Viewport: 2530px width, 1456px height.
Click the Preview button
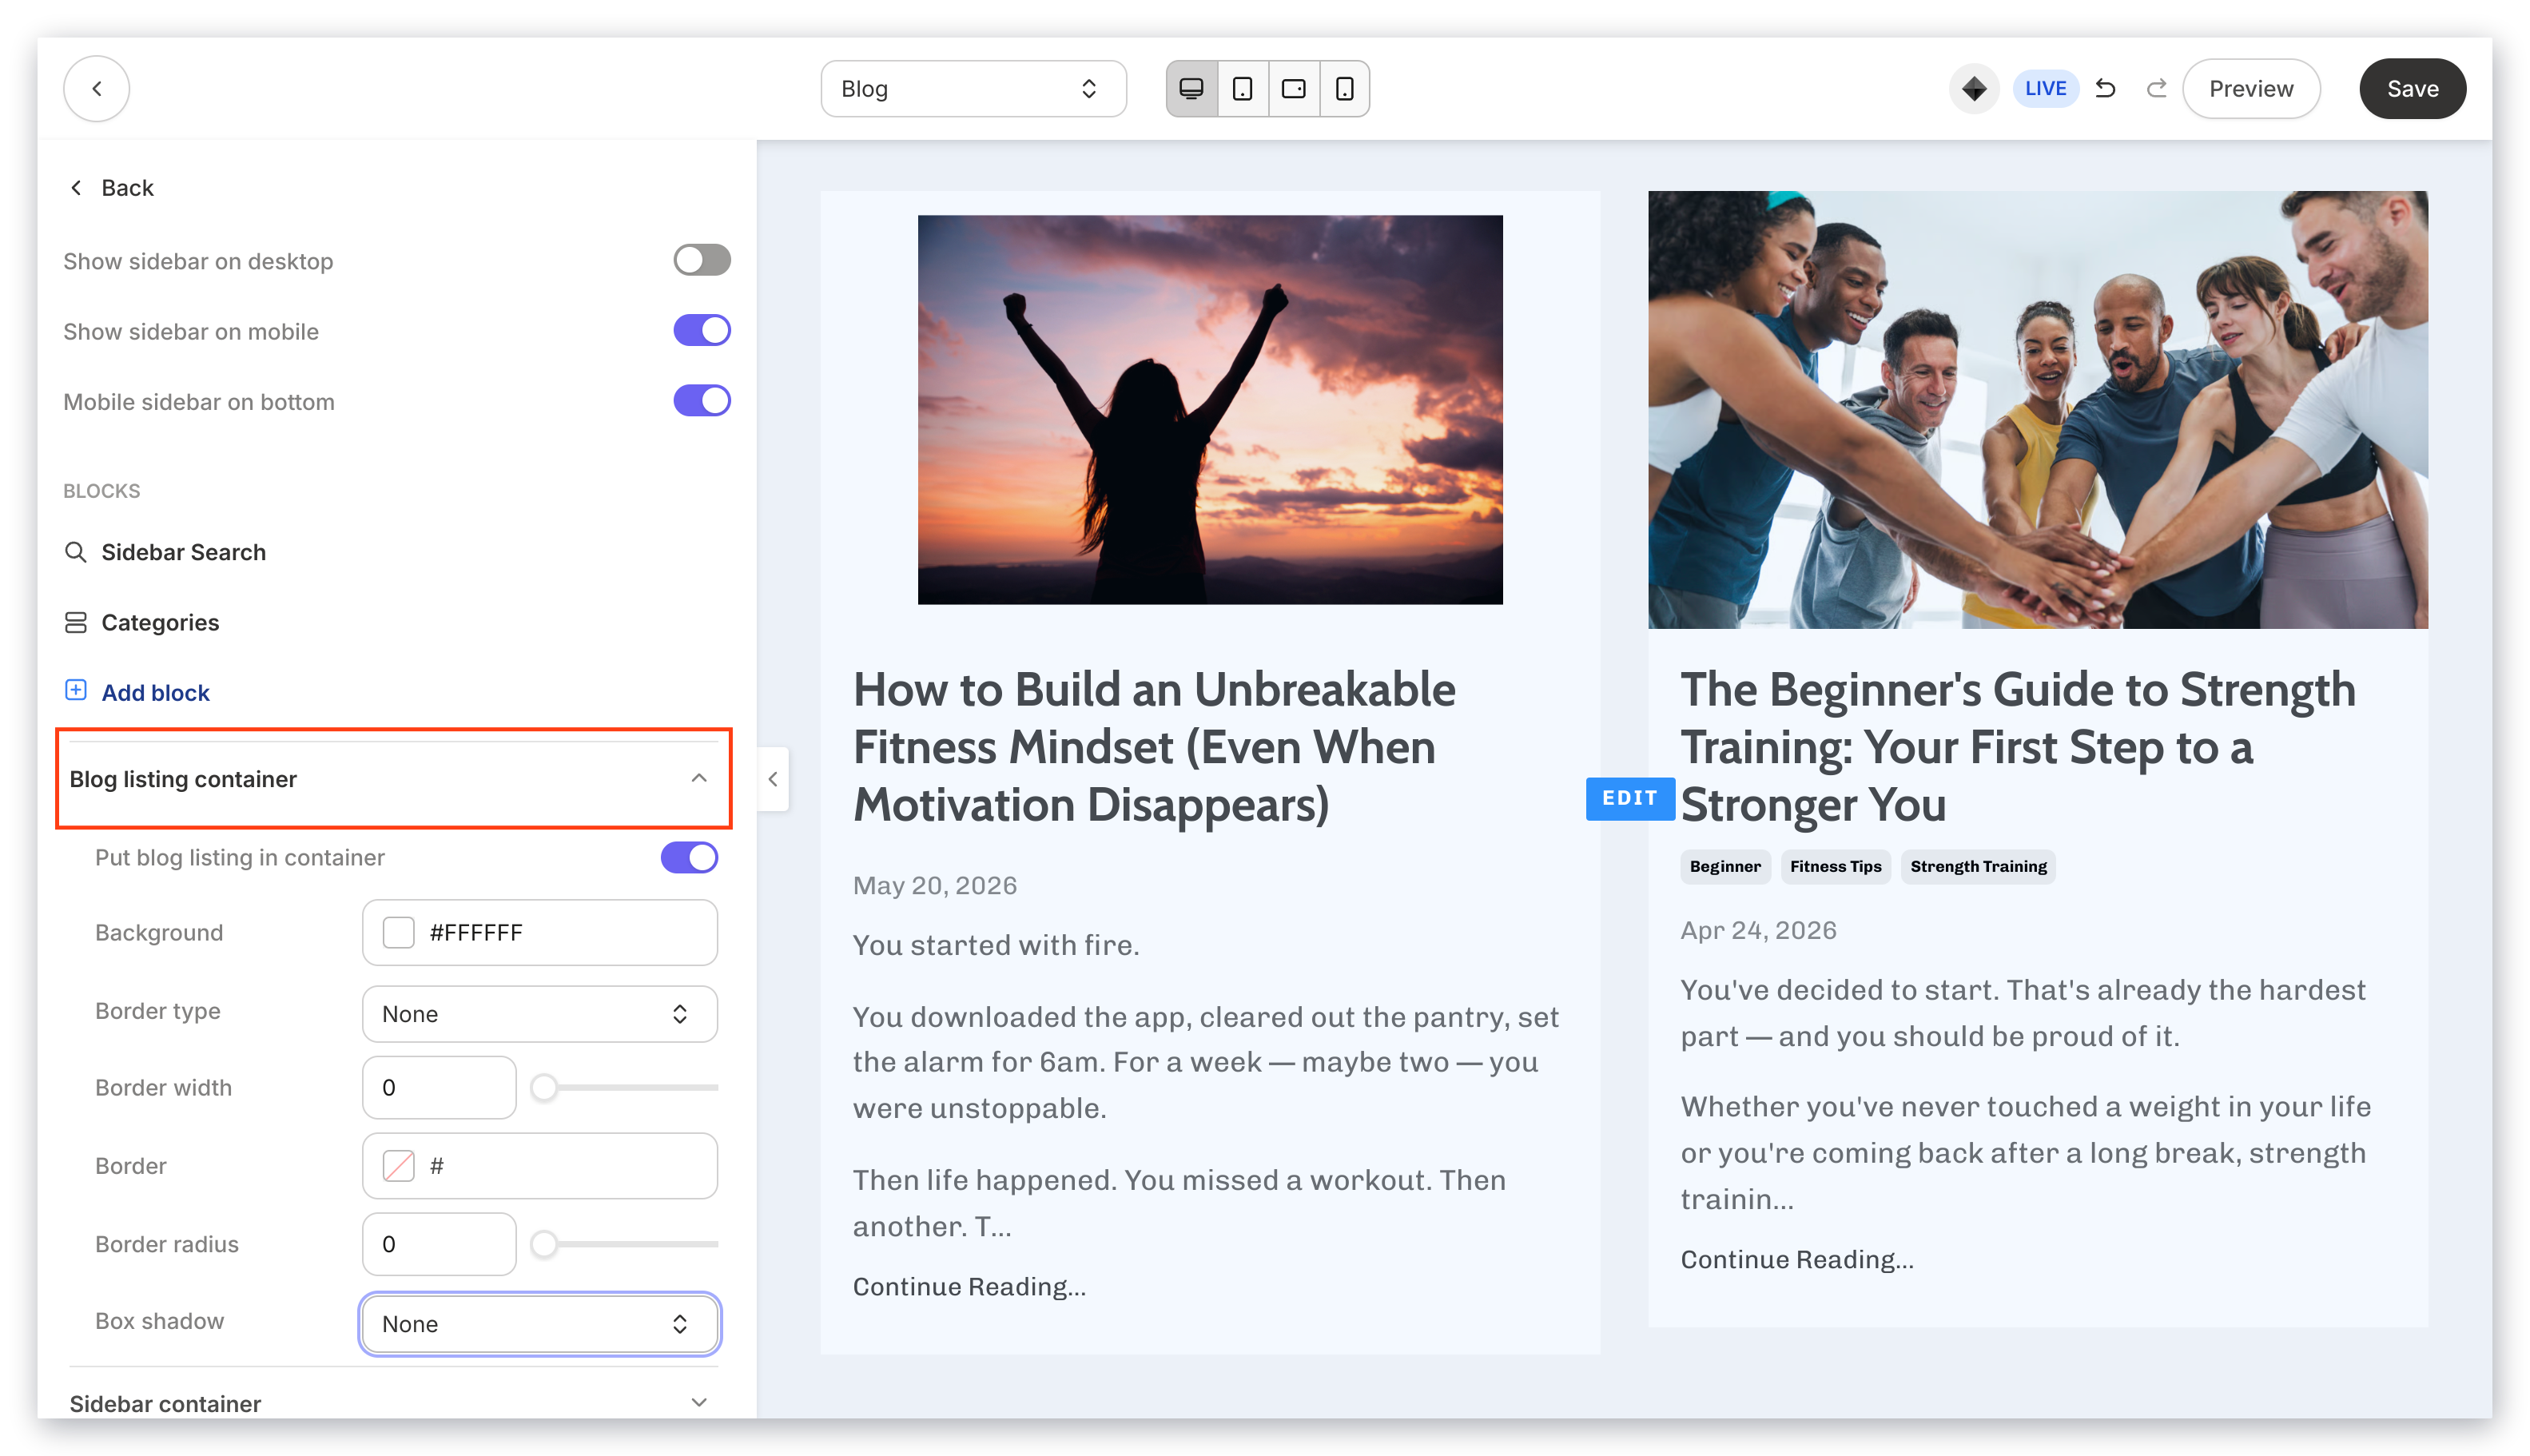coord(2250,88)
